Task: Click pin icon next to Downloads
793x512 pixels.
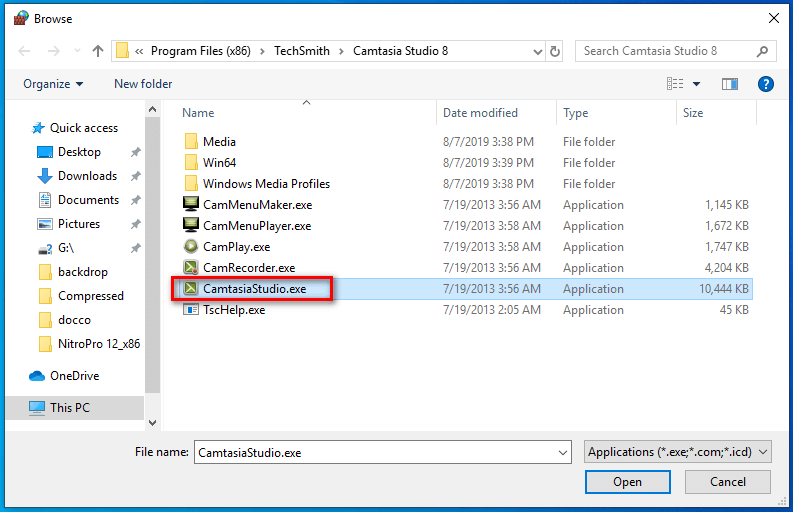Action: click(x=135, y=176)
